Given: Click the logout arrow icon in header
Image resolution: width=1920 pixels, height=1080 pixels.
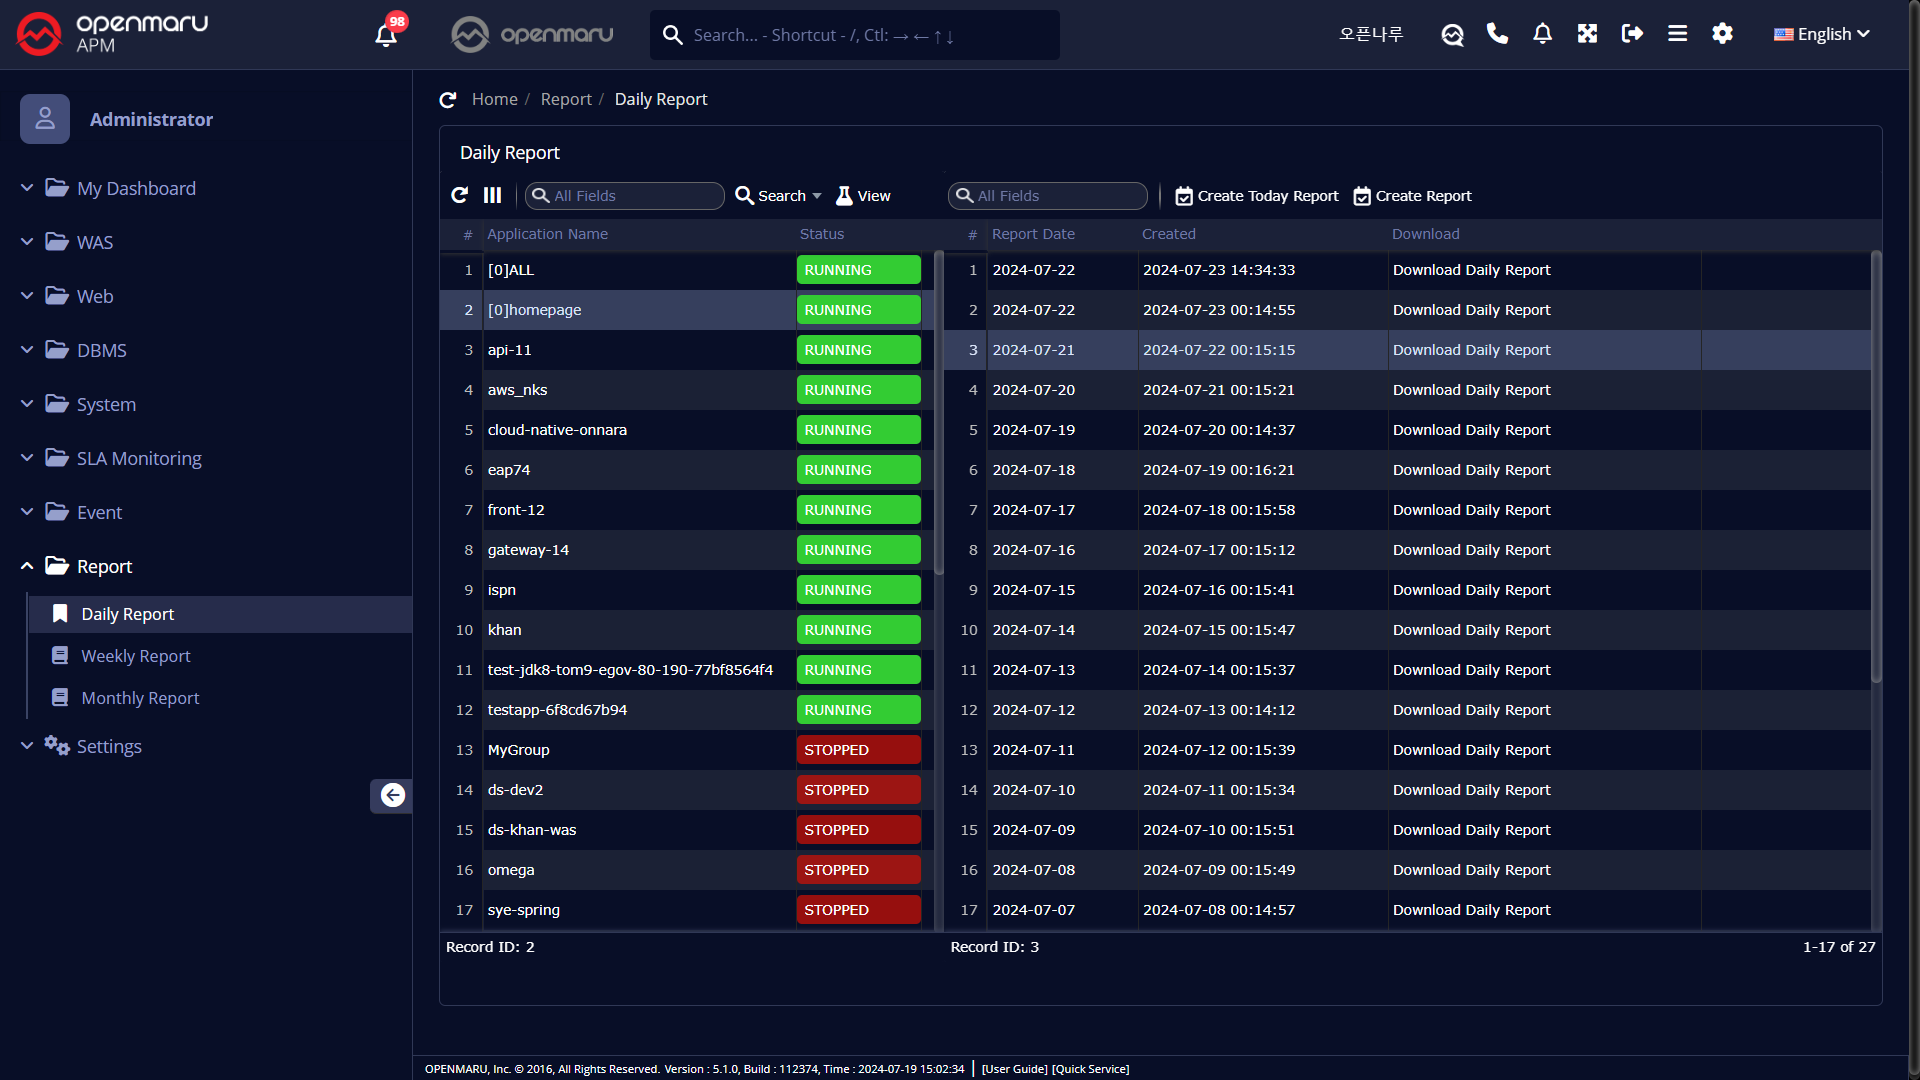Looking at the screenshot, I should click(x=1632, y=34).
